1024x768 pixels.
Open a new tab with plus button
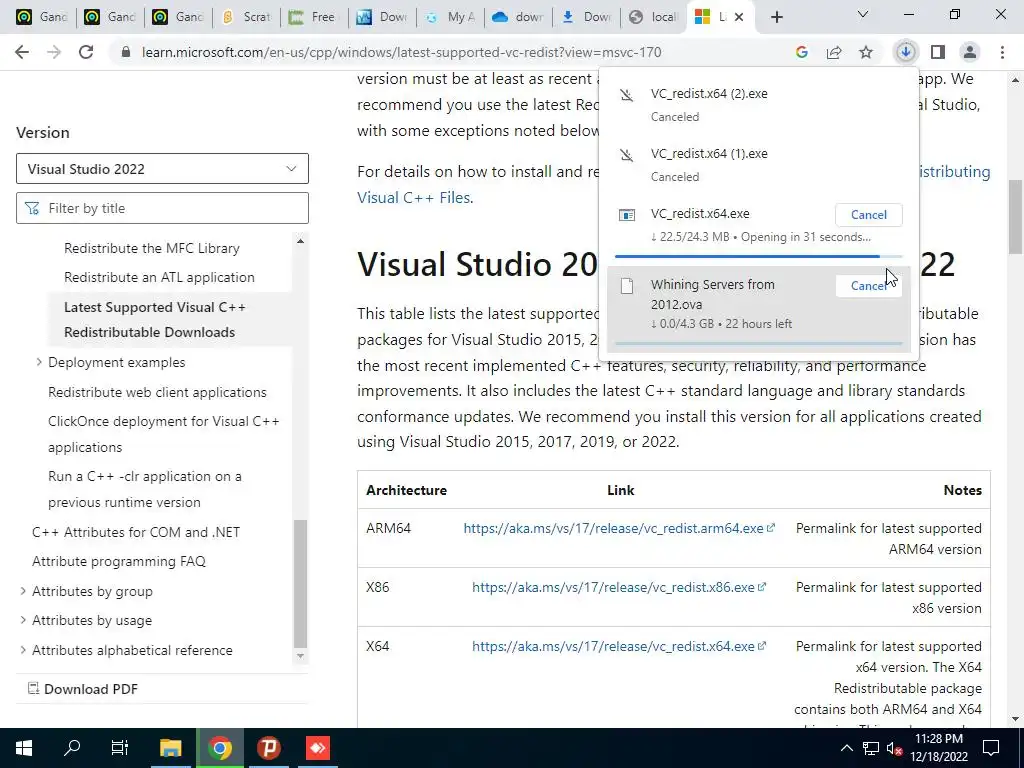[x=776, y=17]
